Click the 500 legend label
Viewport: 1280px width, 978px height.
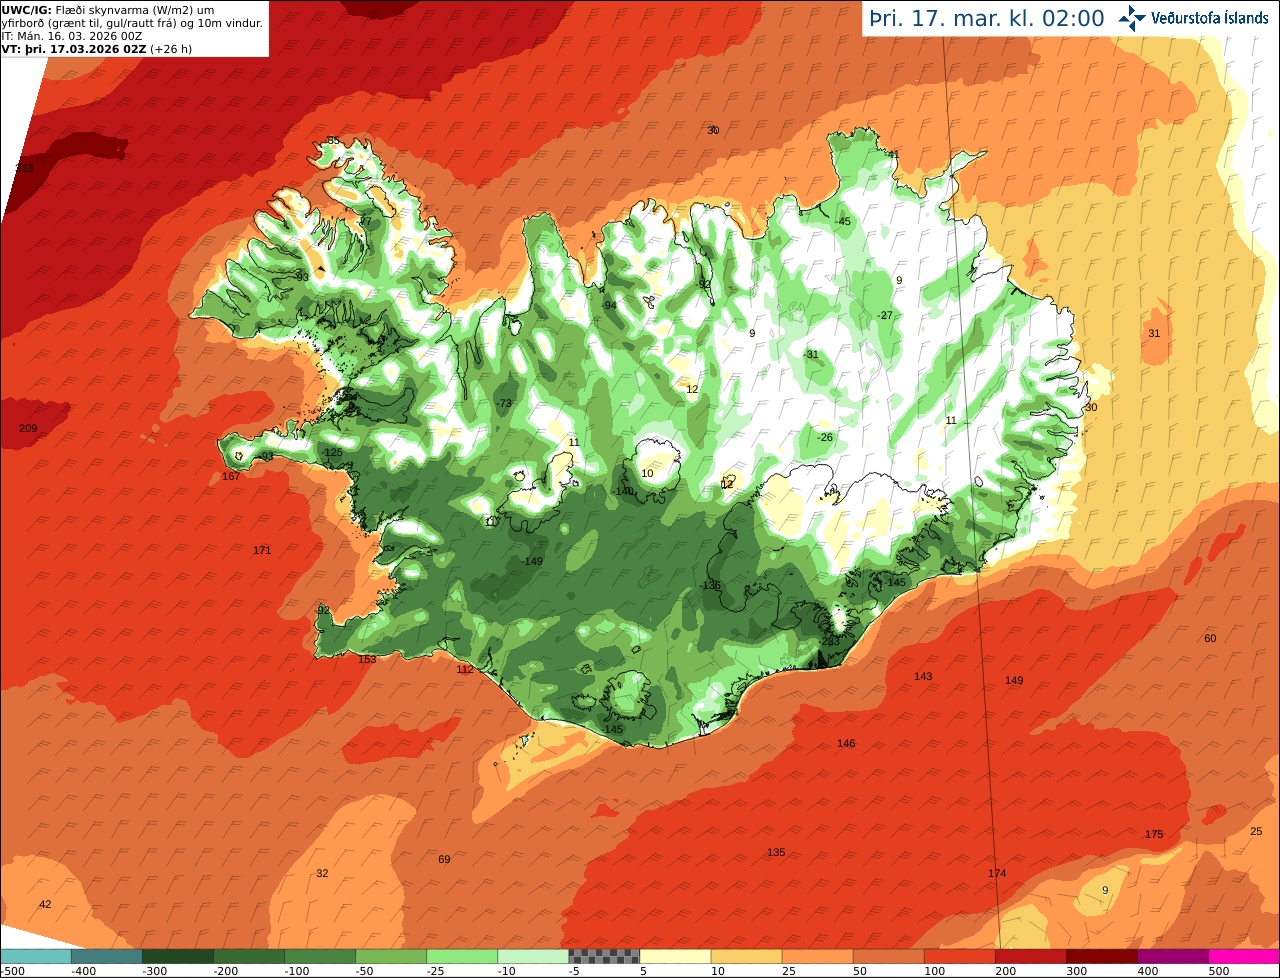tap(1218, 970)
